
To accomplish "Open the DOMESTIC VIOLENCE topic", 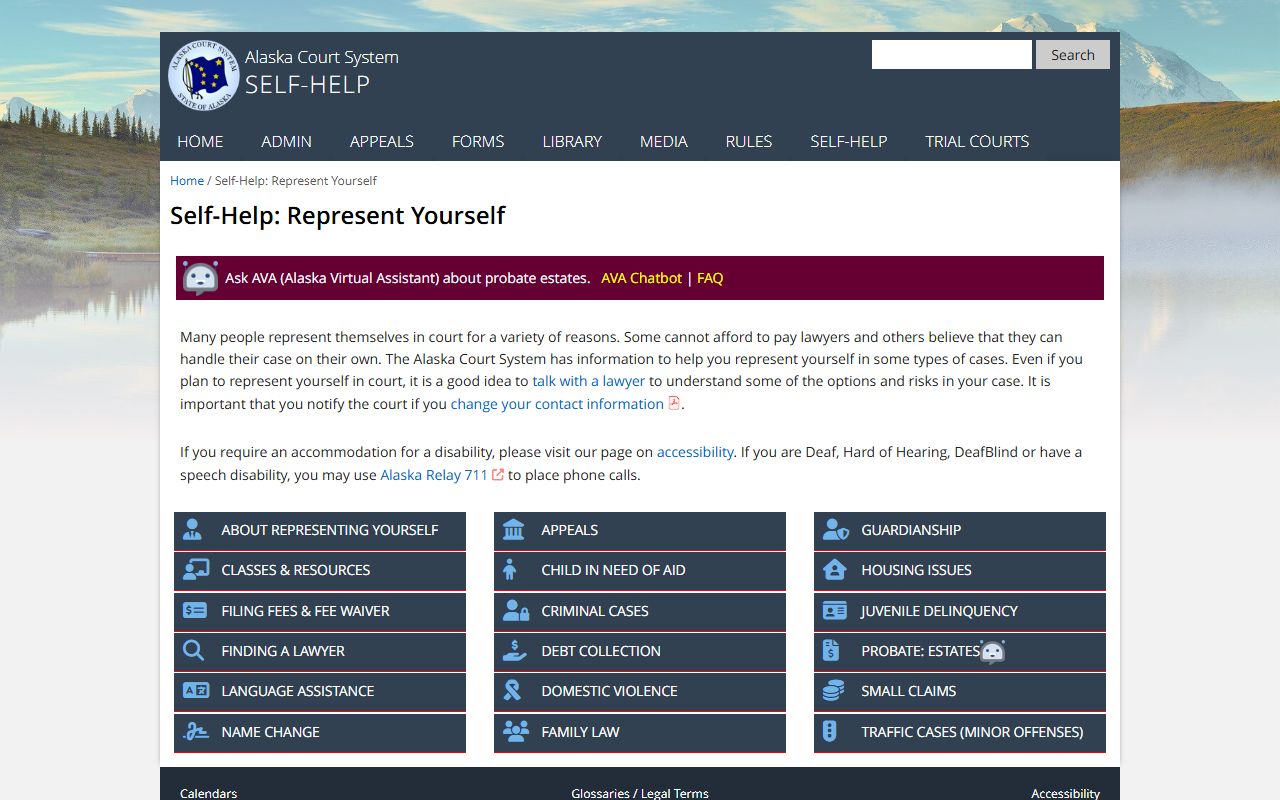I will (640, 692).
